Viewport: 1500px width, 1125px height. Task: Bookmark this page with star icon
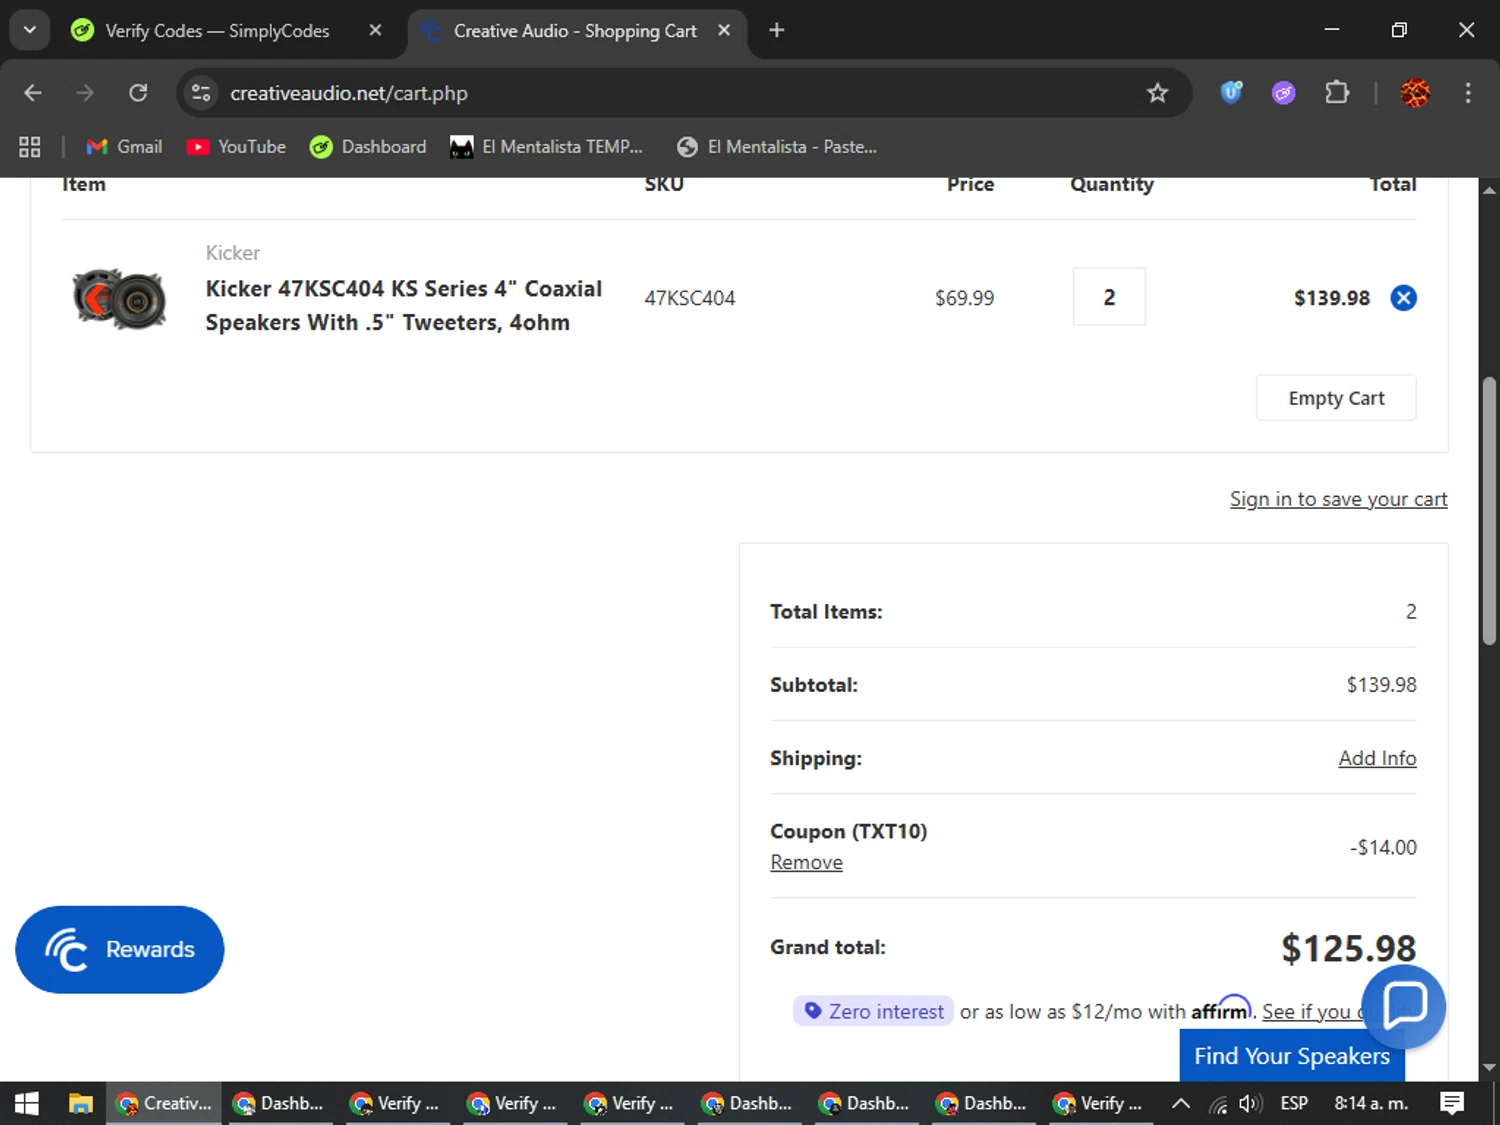click(x=1157, y=93)
